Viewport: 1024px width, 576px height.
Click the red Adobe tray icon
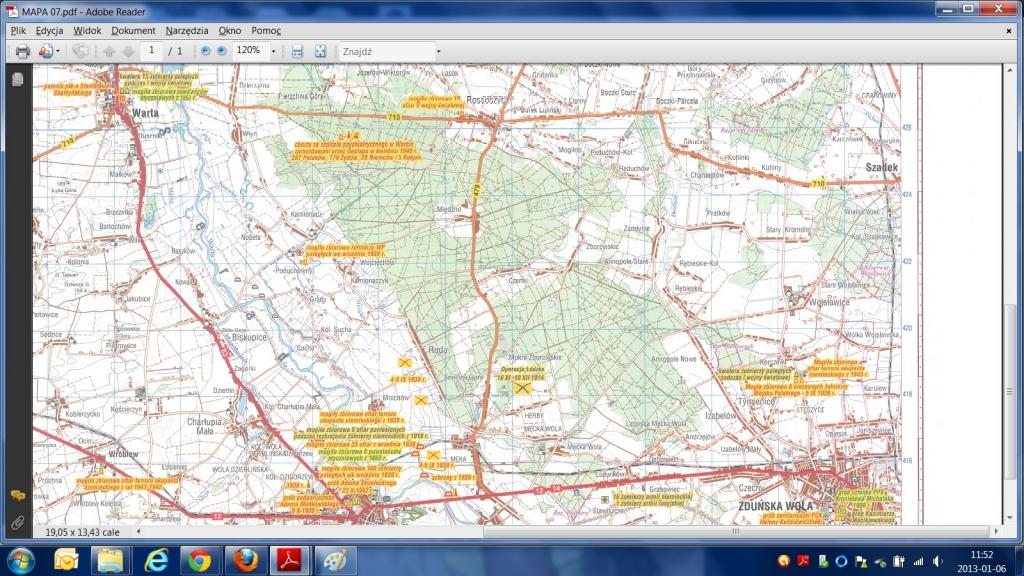pyautogui.click(x=803, y=561)
